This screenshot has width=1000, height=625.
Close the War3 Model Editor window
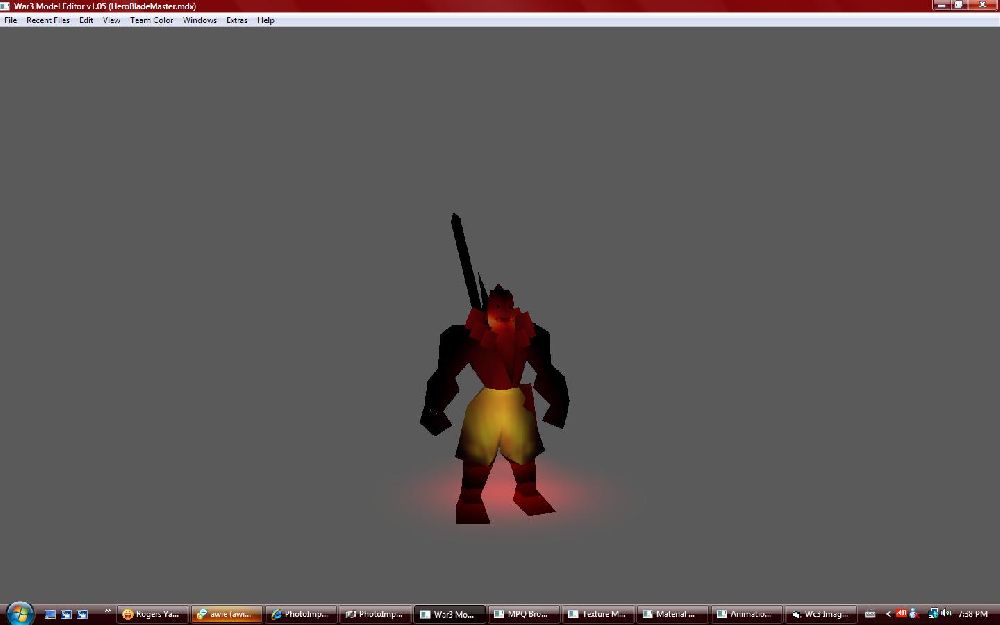(x=982, y=5)
